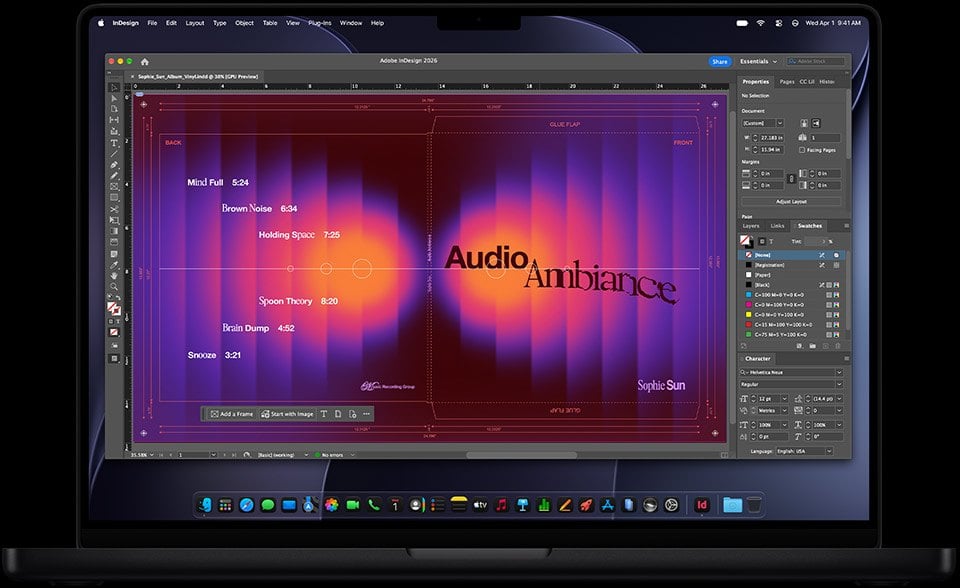This screenshot has width=960, height=588.
Task: Click Add a Frame in contextual bar
Action: coord(231,414)
